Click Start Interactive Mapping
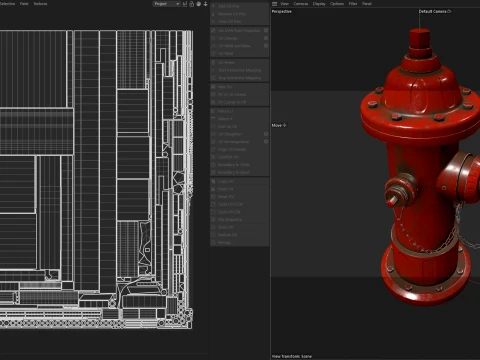Viewport: 480px width, 360px height. pos(239,70)
